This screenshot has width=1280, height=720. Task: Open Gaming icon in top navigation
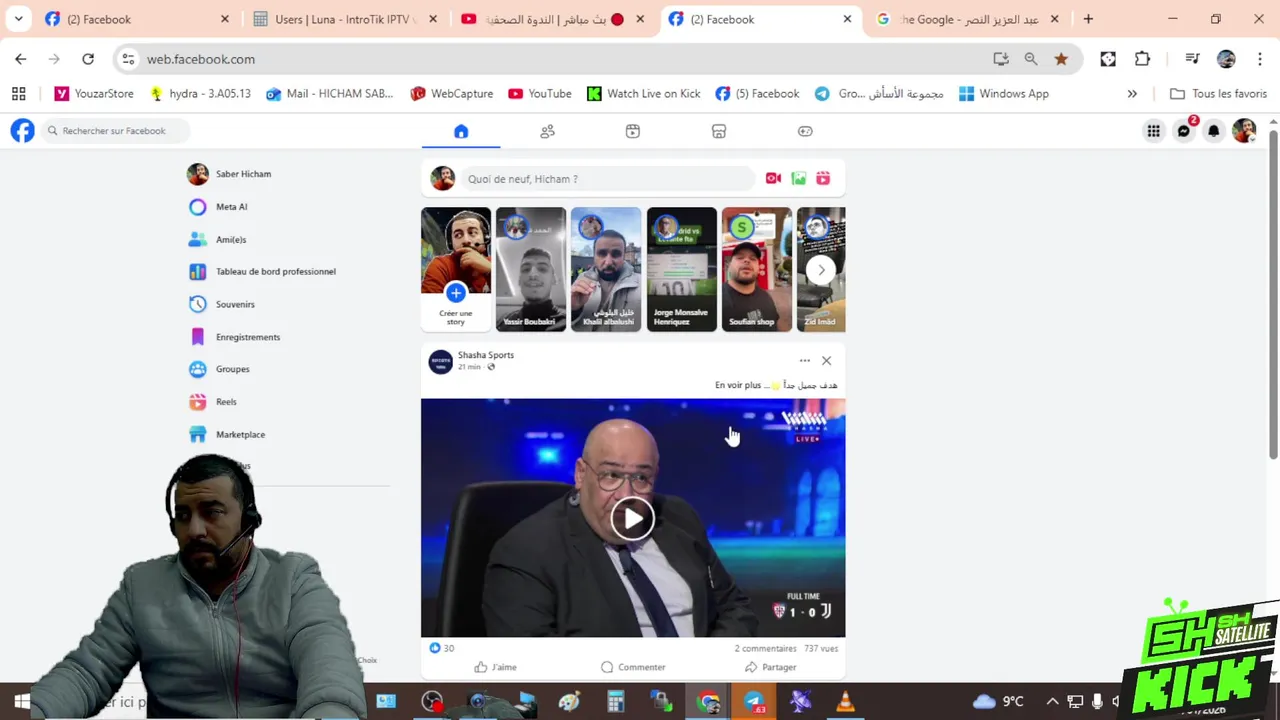(805, 131)
